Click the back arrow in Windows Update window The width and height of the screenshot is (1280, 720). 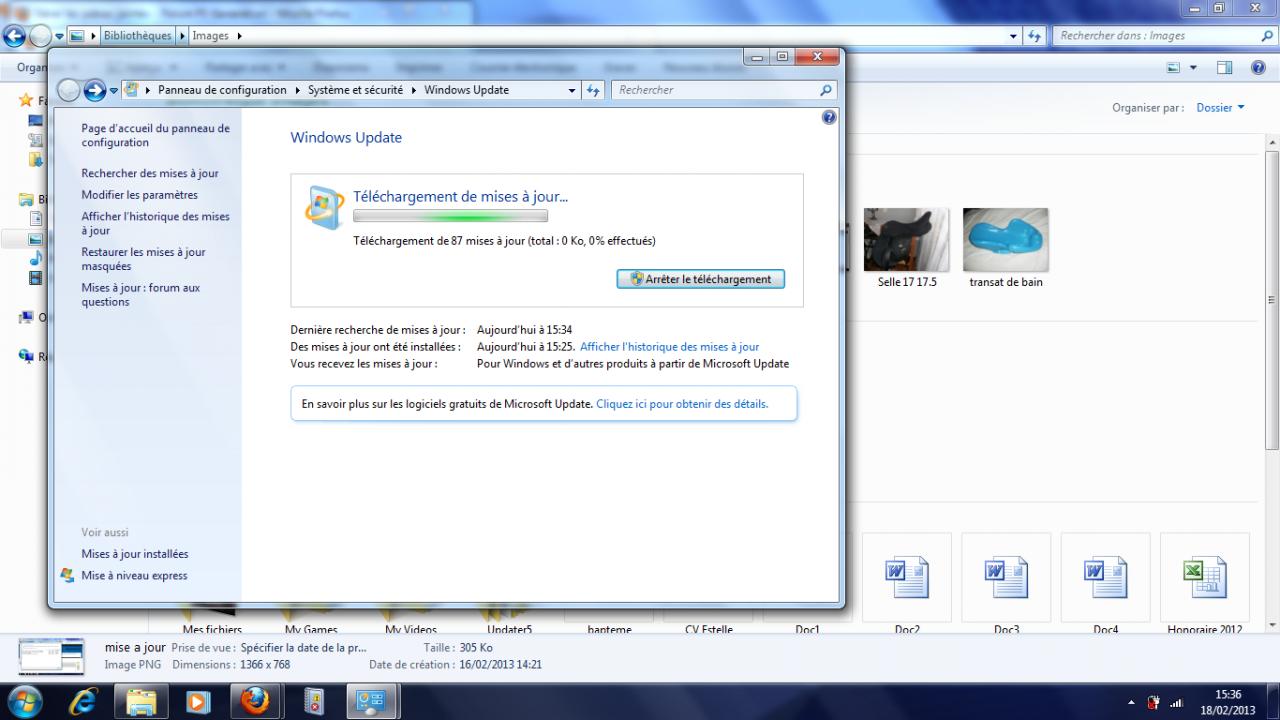click(x=69, y=90)
